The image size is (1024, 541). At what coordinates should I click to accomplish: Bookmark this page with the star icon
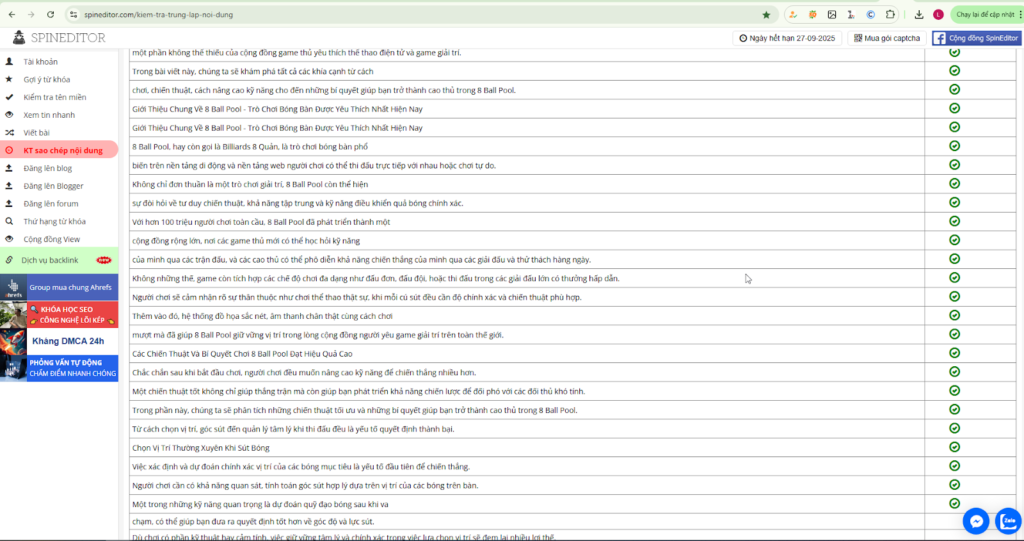click(x=766, y=15)
